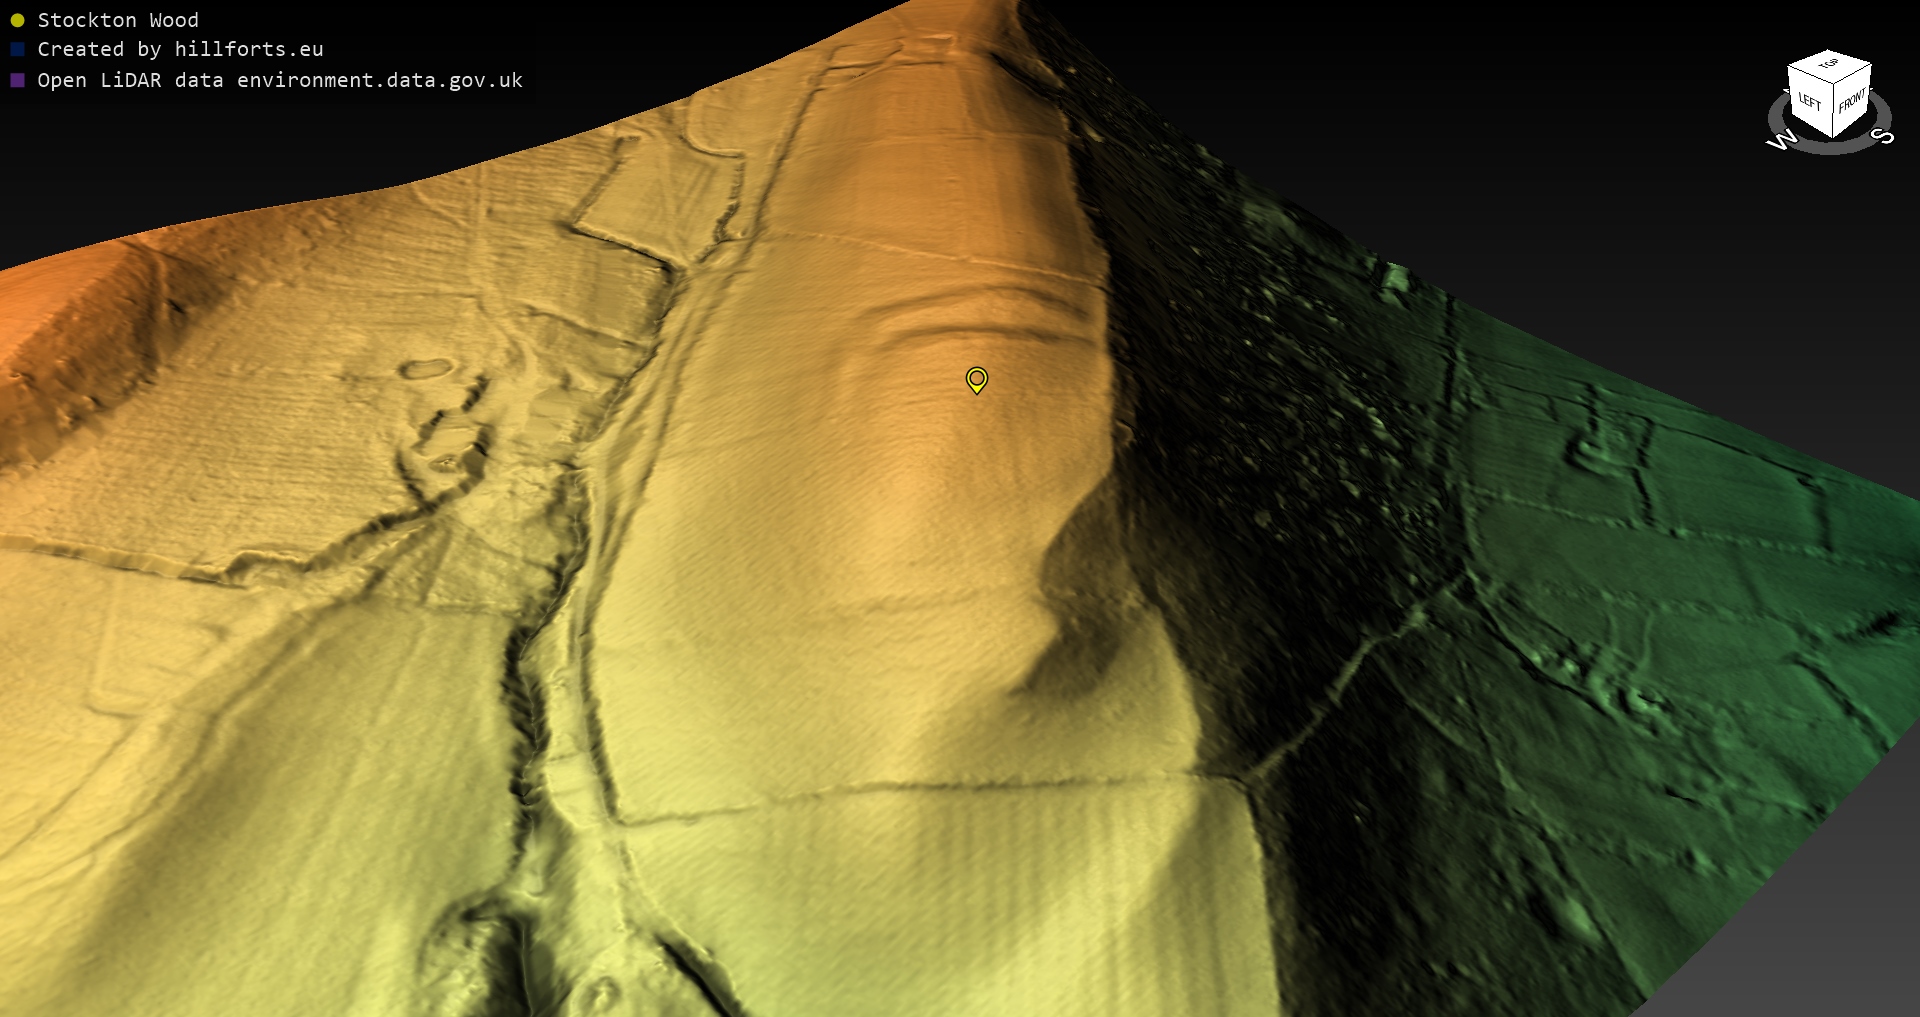Image resolution: width=1920 pixels, height=1017 pixels.
Task: Click the TOP face of the view cube
Action: (1829, 65)
